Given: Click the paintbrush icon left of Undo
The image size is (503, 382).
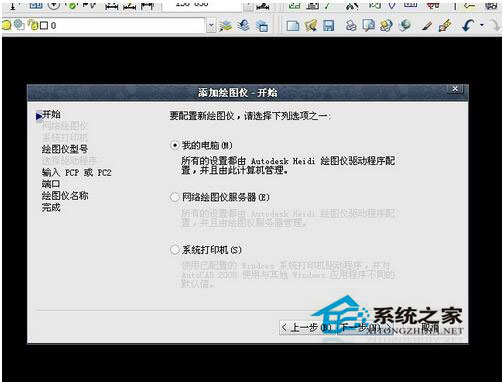Looking at the screenshot, I should coord(445,26).
